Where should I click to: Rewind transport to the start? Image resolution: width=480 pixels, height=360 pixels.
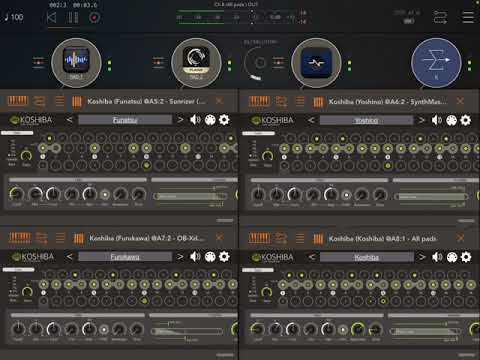click(x=52, y=17)
